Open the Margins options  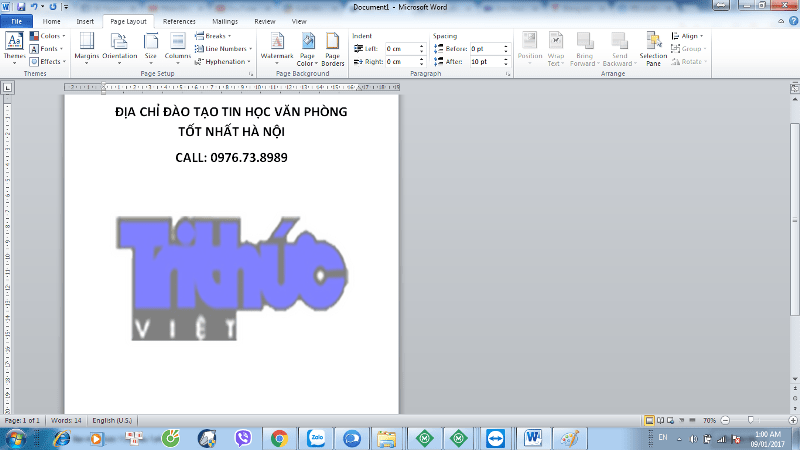(86, 48)
